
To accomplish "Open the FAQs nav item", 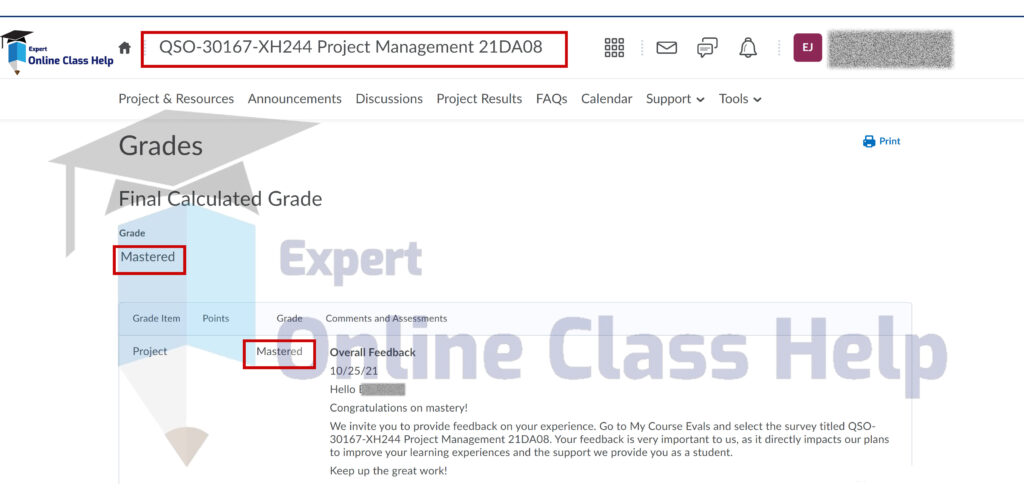I will [x=551, y=99].
